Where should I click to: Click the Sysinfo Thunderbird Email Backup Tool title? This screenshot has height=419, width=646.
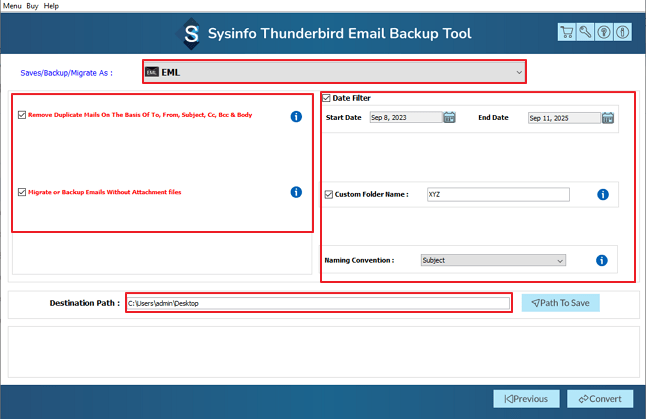339,33
